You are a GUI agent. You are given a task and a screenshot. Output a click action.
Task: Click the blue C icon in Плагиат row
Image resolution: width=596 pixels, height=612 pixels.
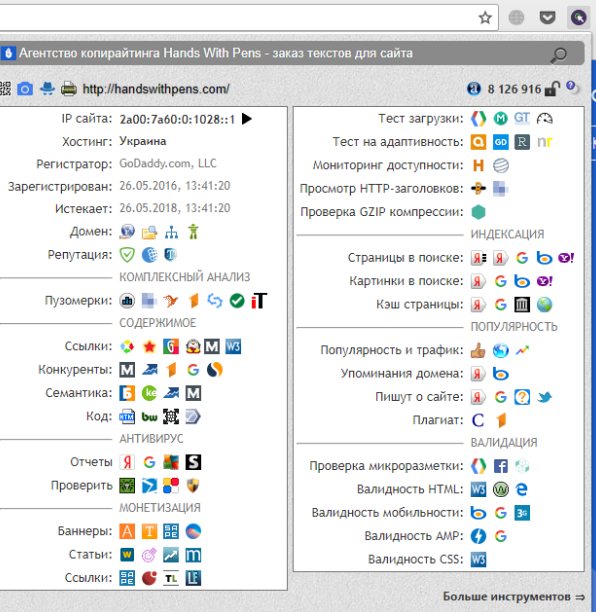(x=478, y=420)
